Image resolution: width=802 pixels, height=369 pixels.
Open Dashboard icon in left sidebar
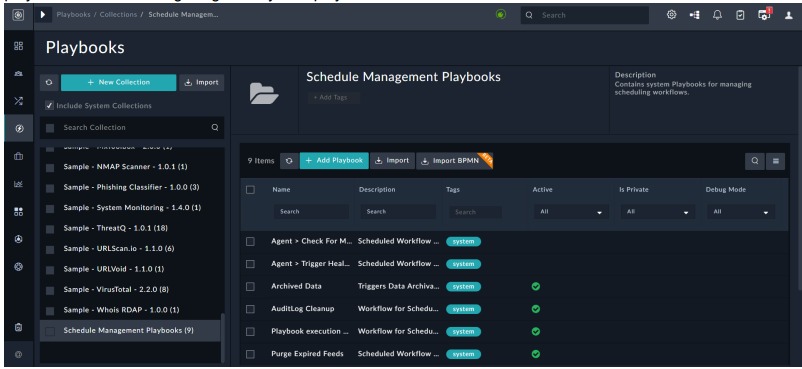click(18, 46)
